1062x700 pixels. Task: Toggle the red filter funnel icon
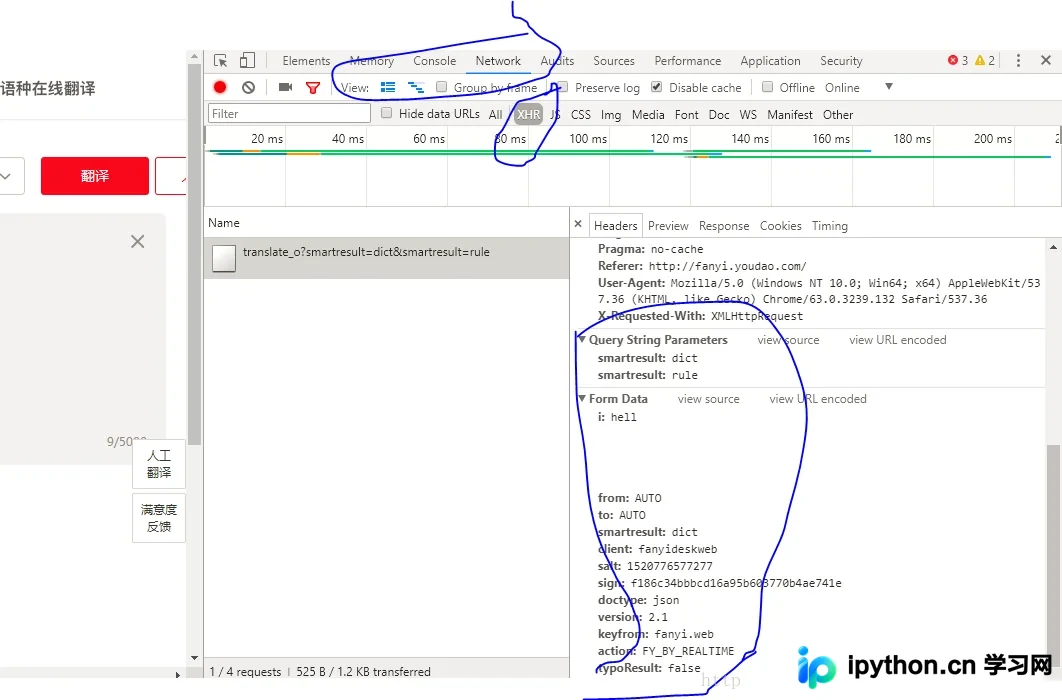coord(312,88)
